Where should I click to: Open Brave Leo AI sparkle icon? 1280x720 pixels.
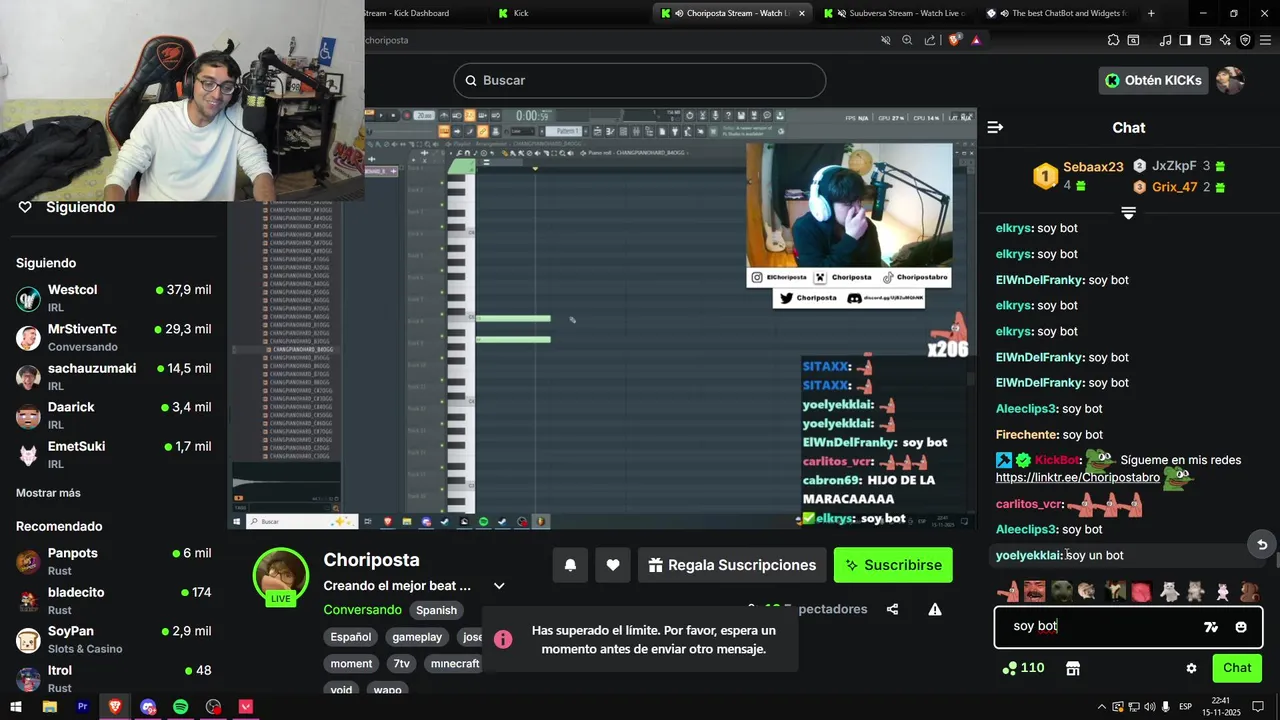[1226, 40]
